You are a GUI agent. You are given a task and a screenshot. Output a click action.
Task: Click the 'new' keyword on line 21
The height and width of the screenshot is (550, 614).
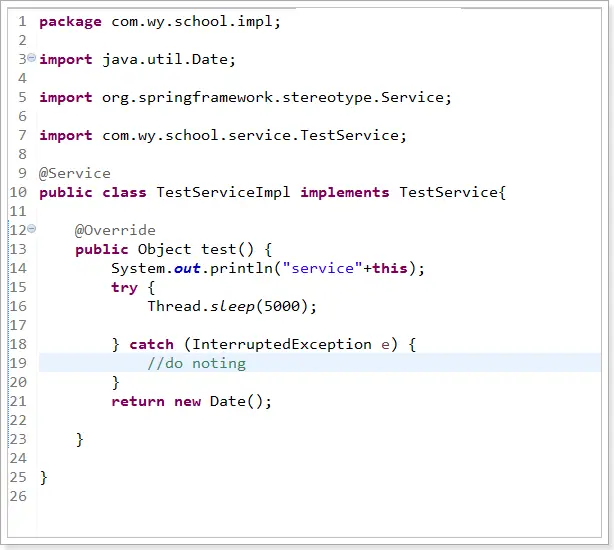point(188,402)
